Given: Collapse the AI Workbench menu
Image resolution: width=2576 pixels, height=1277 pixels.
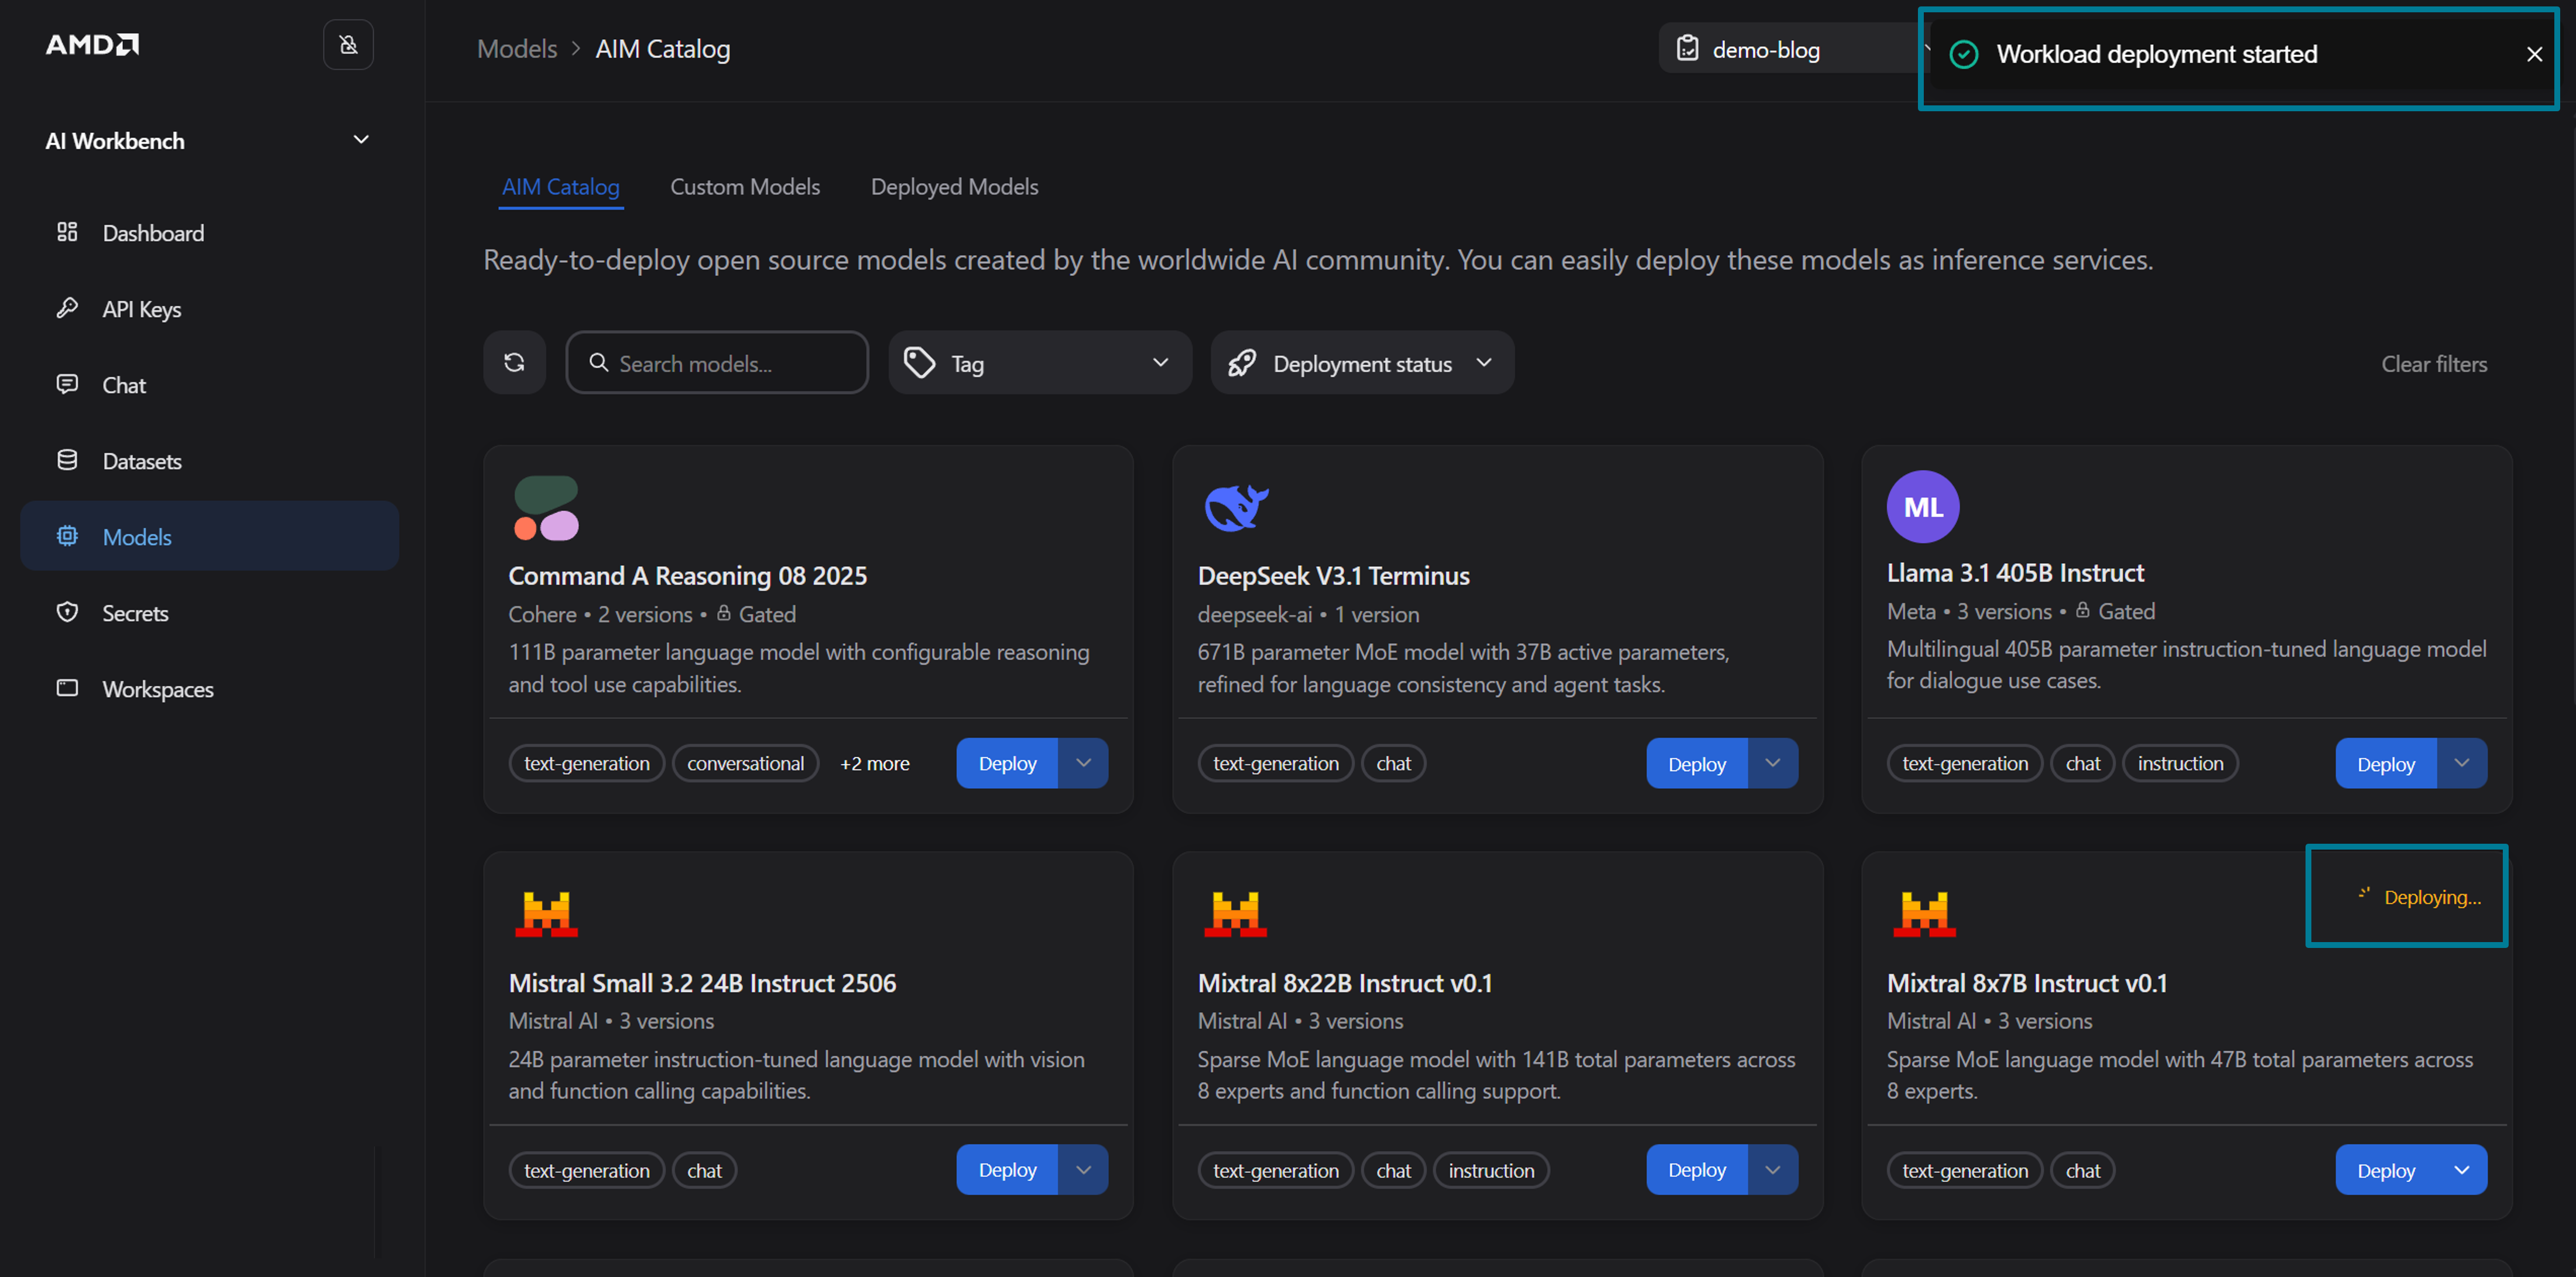Looking at the screenshot, I should pyautogui.click(x=361, y=140).
